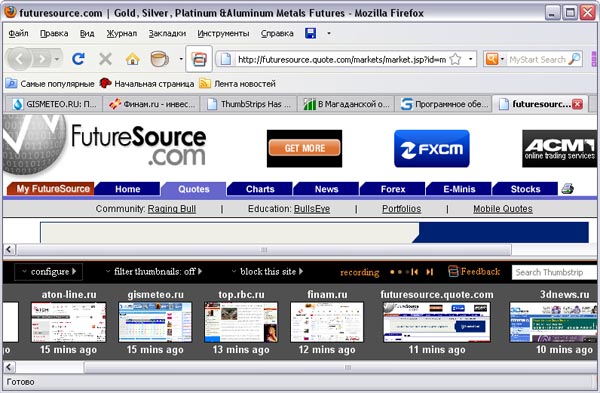600x393 pixels.
Task: Open the search engine dropdown arrow
Action: [x=502, y=59]
